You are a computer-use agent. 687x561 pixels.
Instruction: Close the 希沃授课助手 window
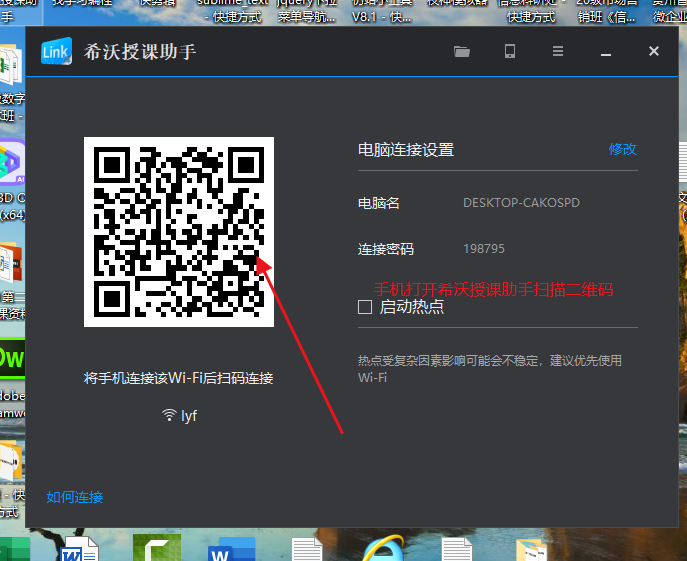pos(654,51)
